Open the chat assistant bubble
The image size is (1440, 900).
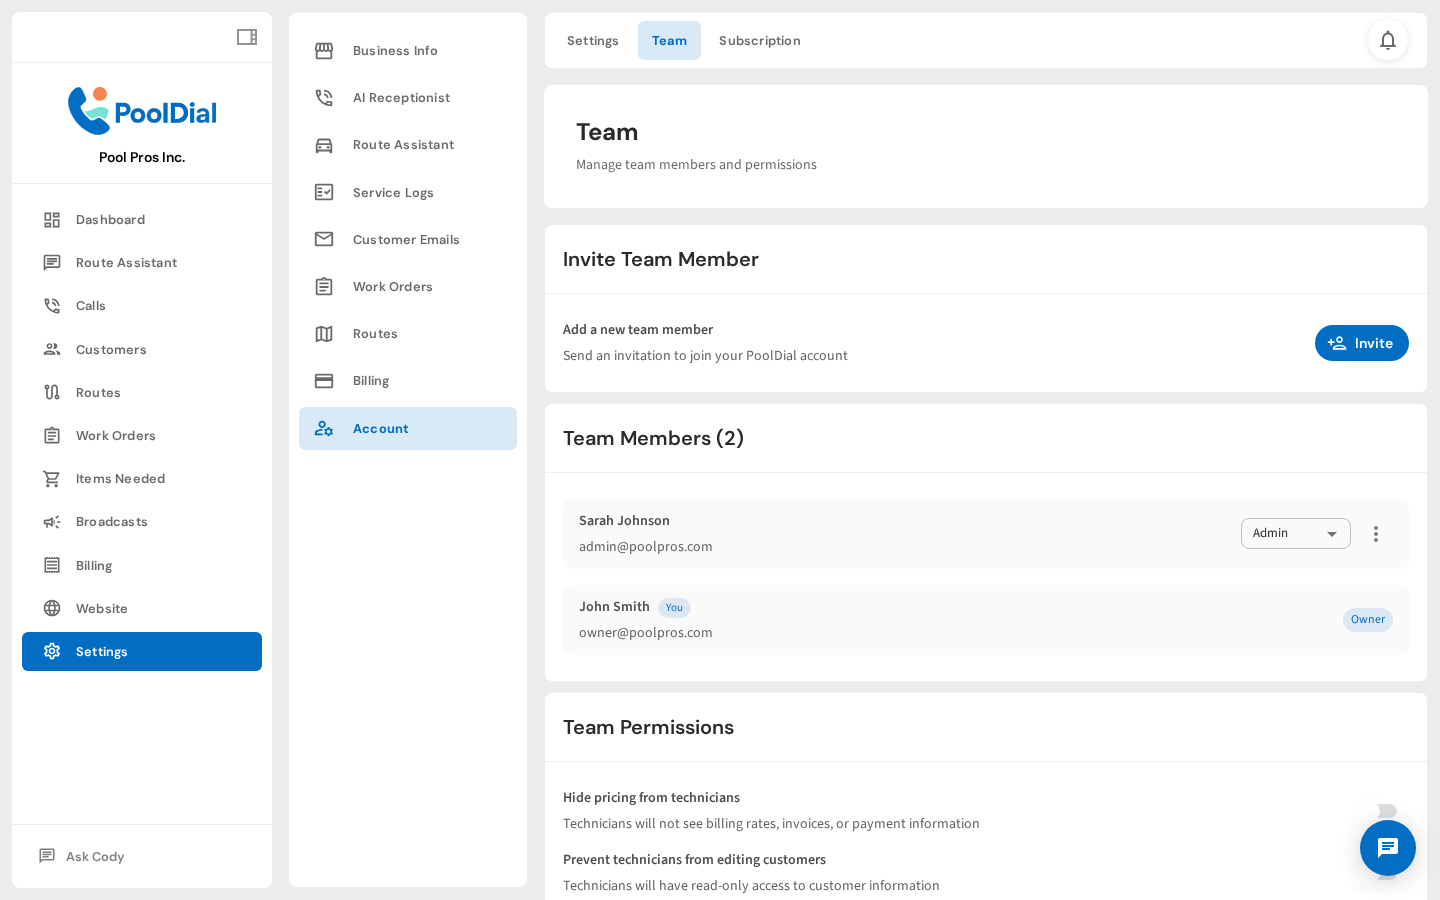click(x=1388, y=848)
